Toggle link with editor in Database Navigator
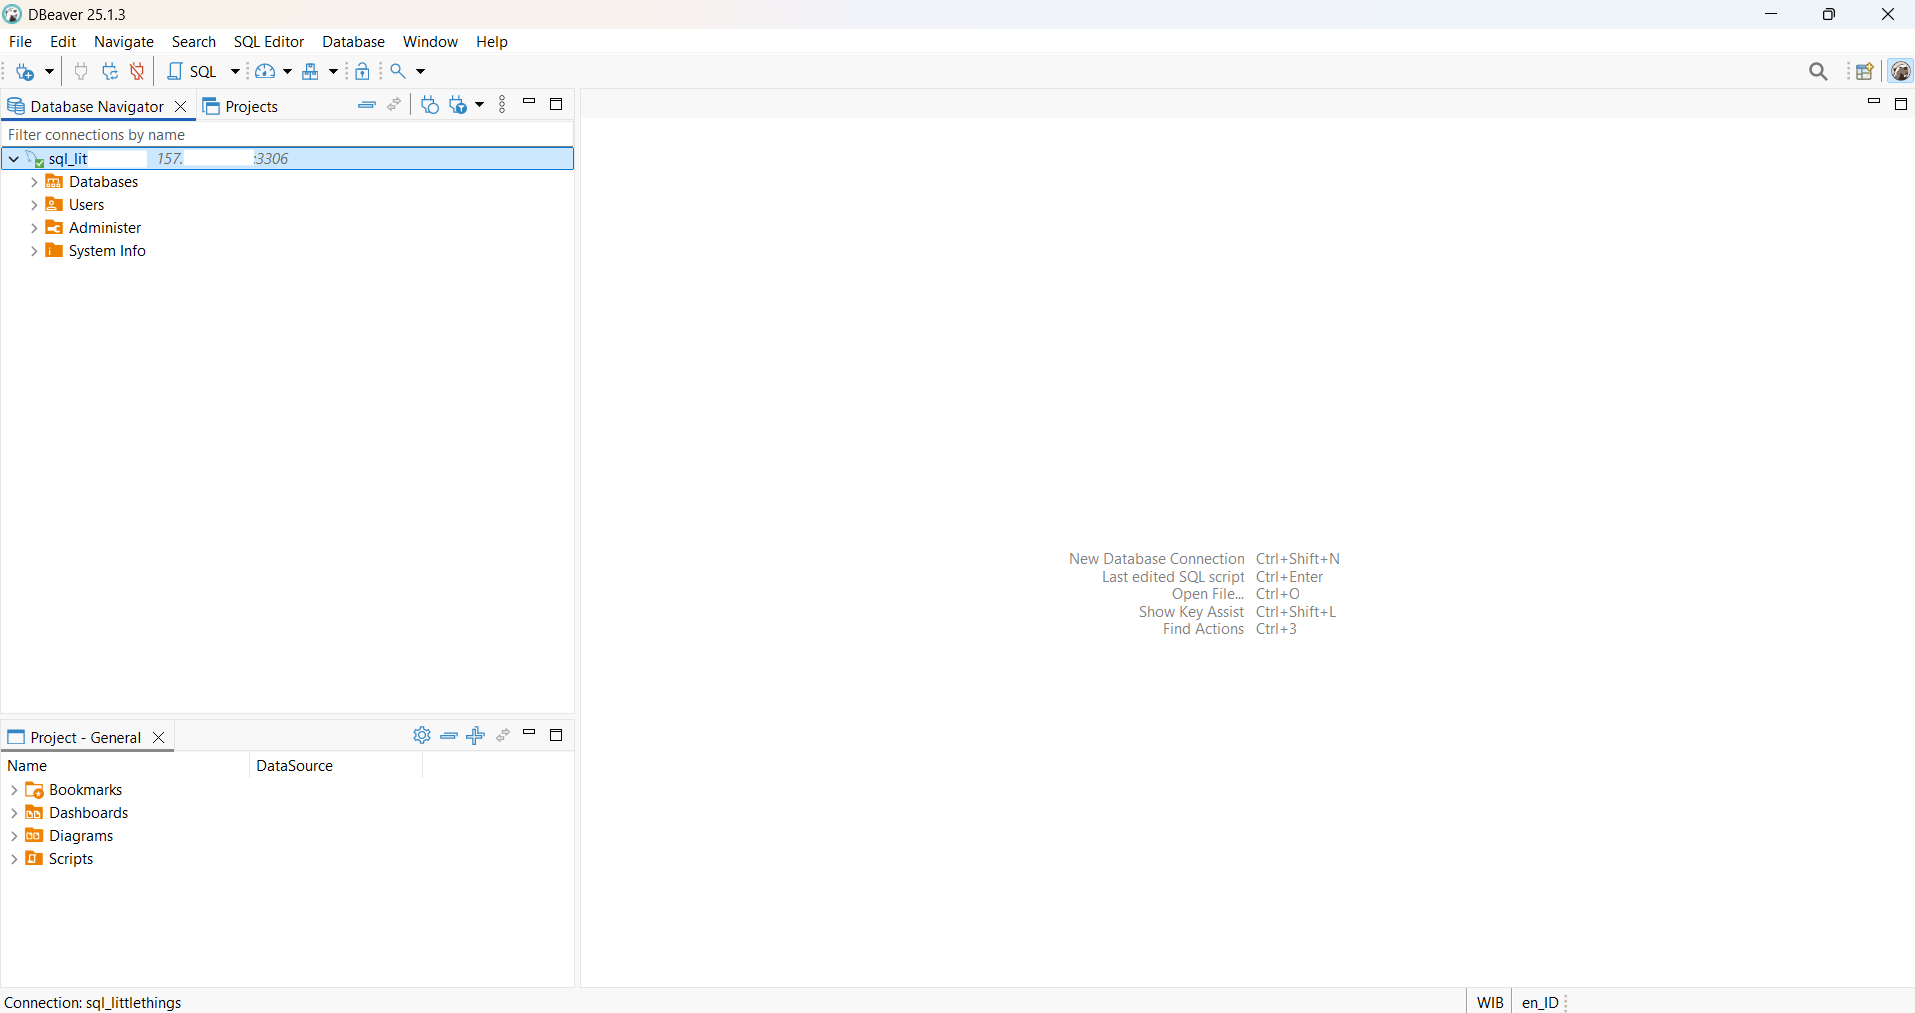The height and width of the screenshot is (1013, 1915). [x=395, y=105]
